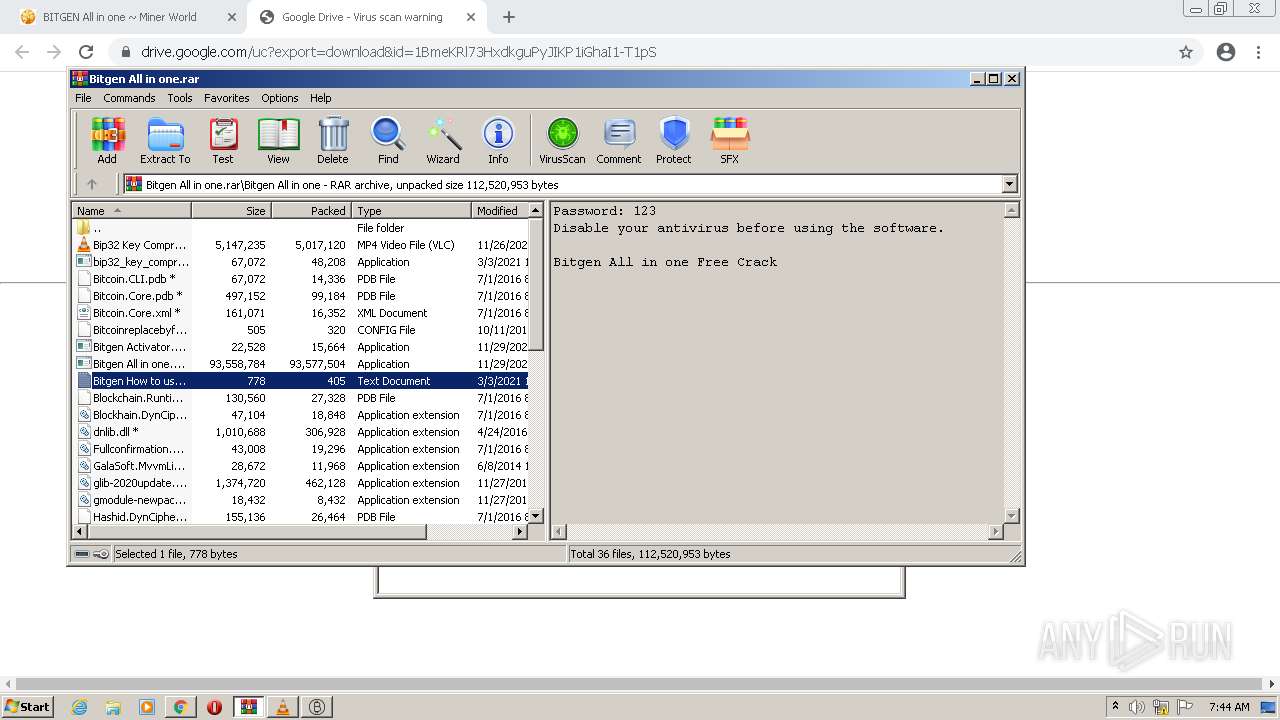1280x720 pixels.
Task: Open VLC media player from taskbar
Action: 283,707
